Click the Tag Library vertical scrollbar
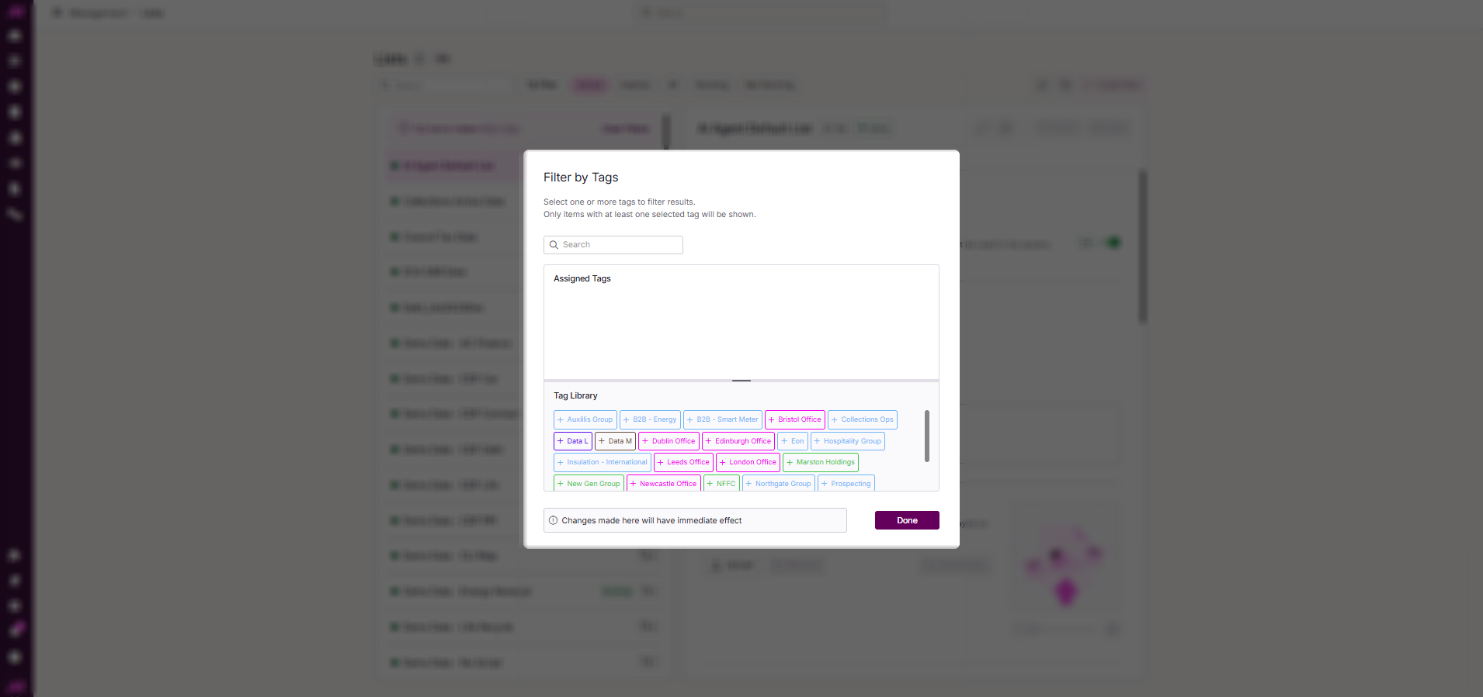1483x697 pixels. (927, 436)
